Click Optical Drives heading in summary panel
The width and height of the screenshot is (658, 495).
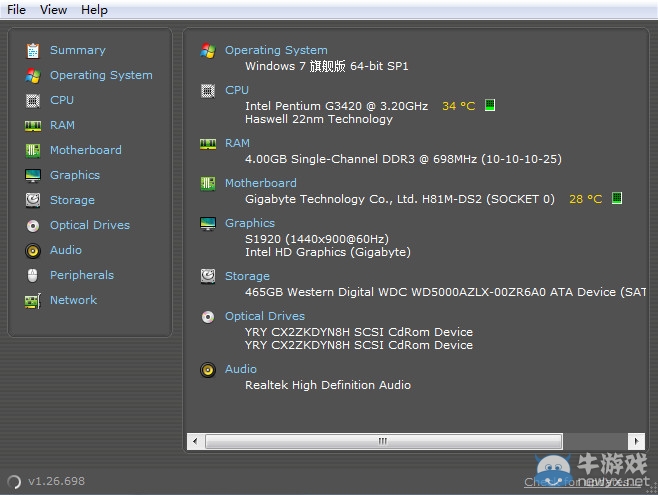point(265,316)
